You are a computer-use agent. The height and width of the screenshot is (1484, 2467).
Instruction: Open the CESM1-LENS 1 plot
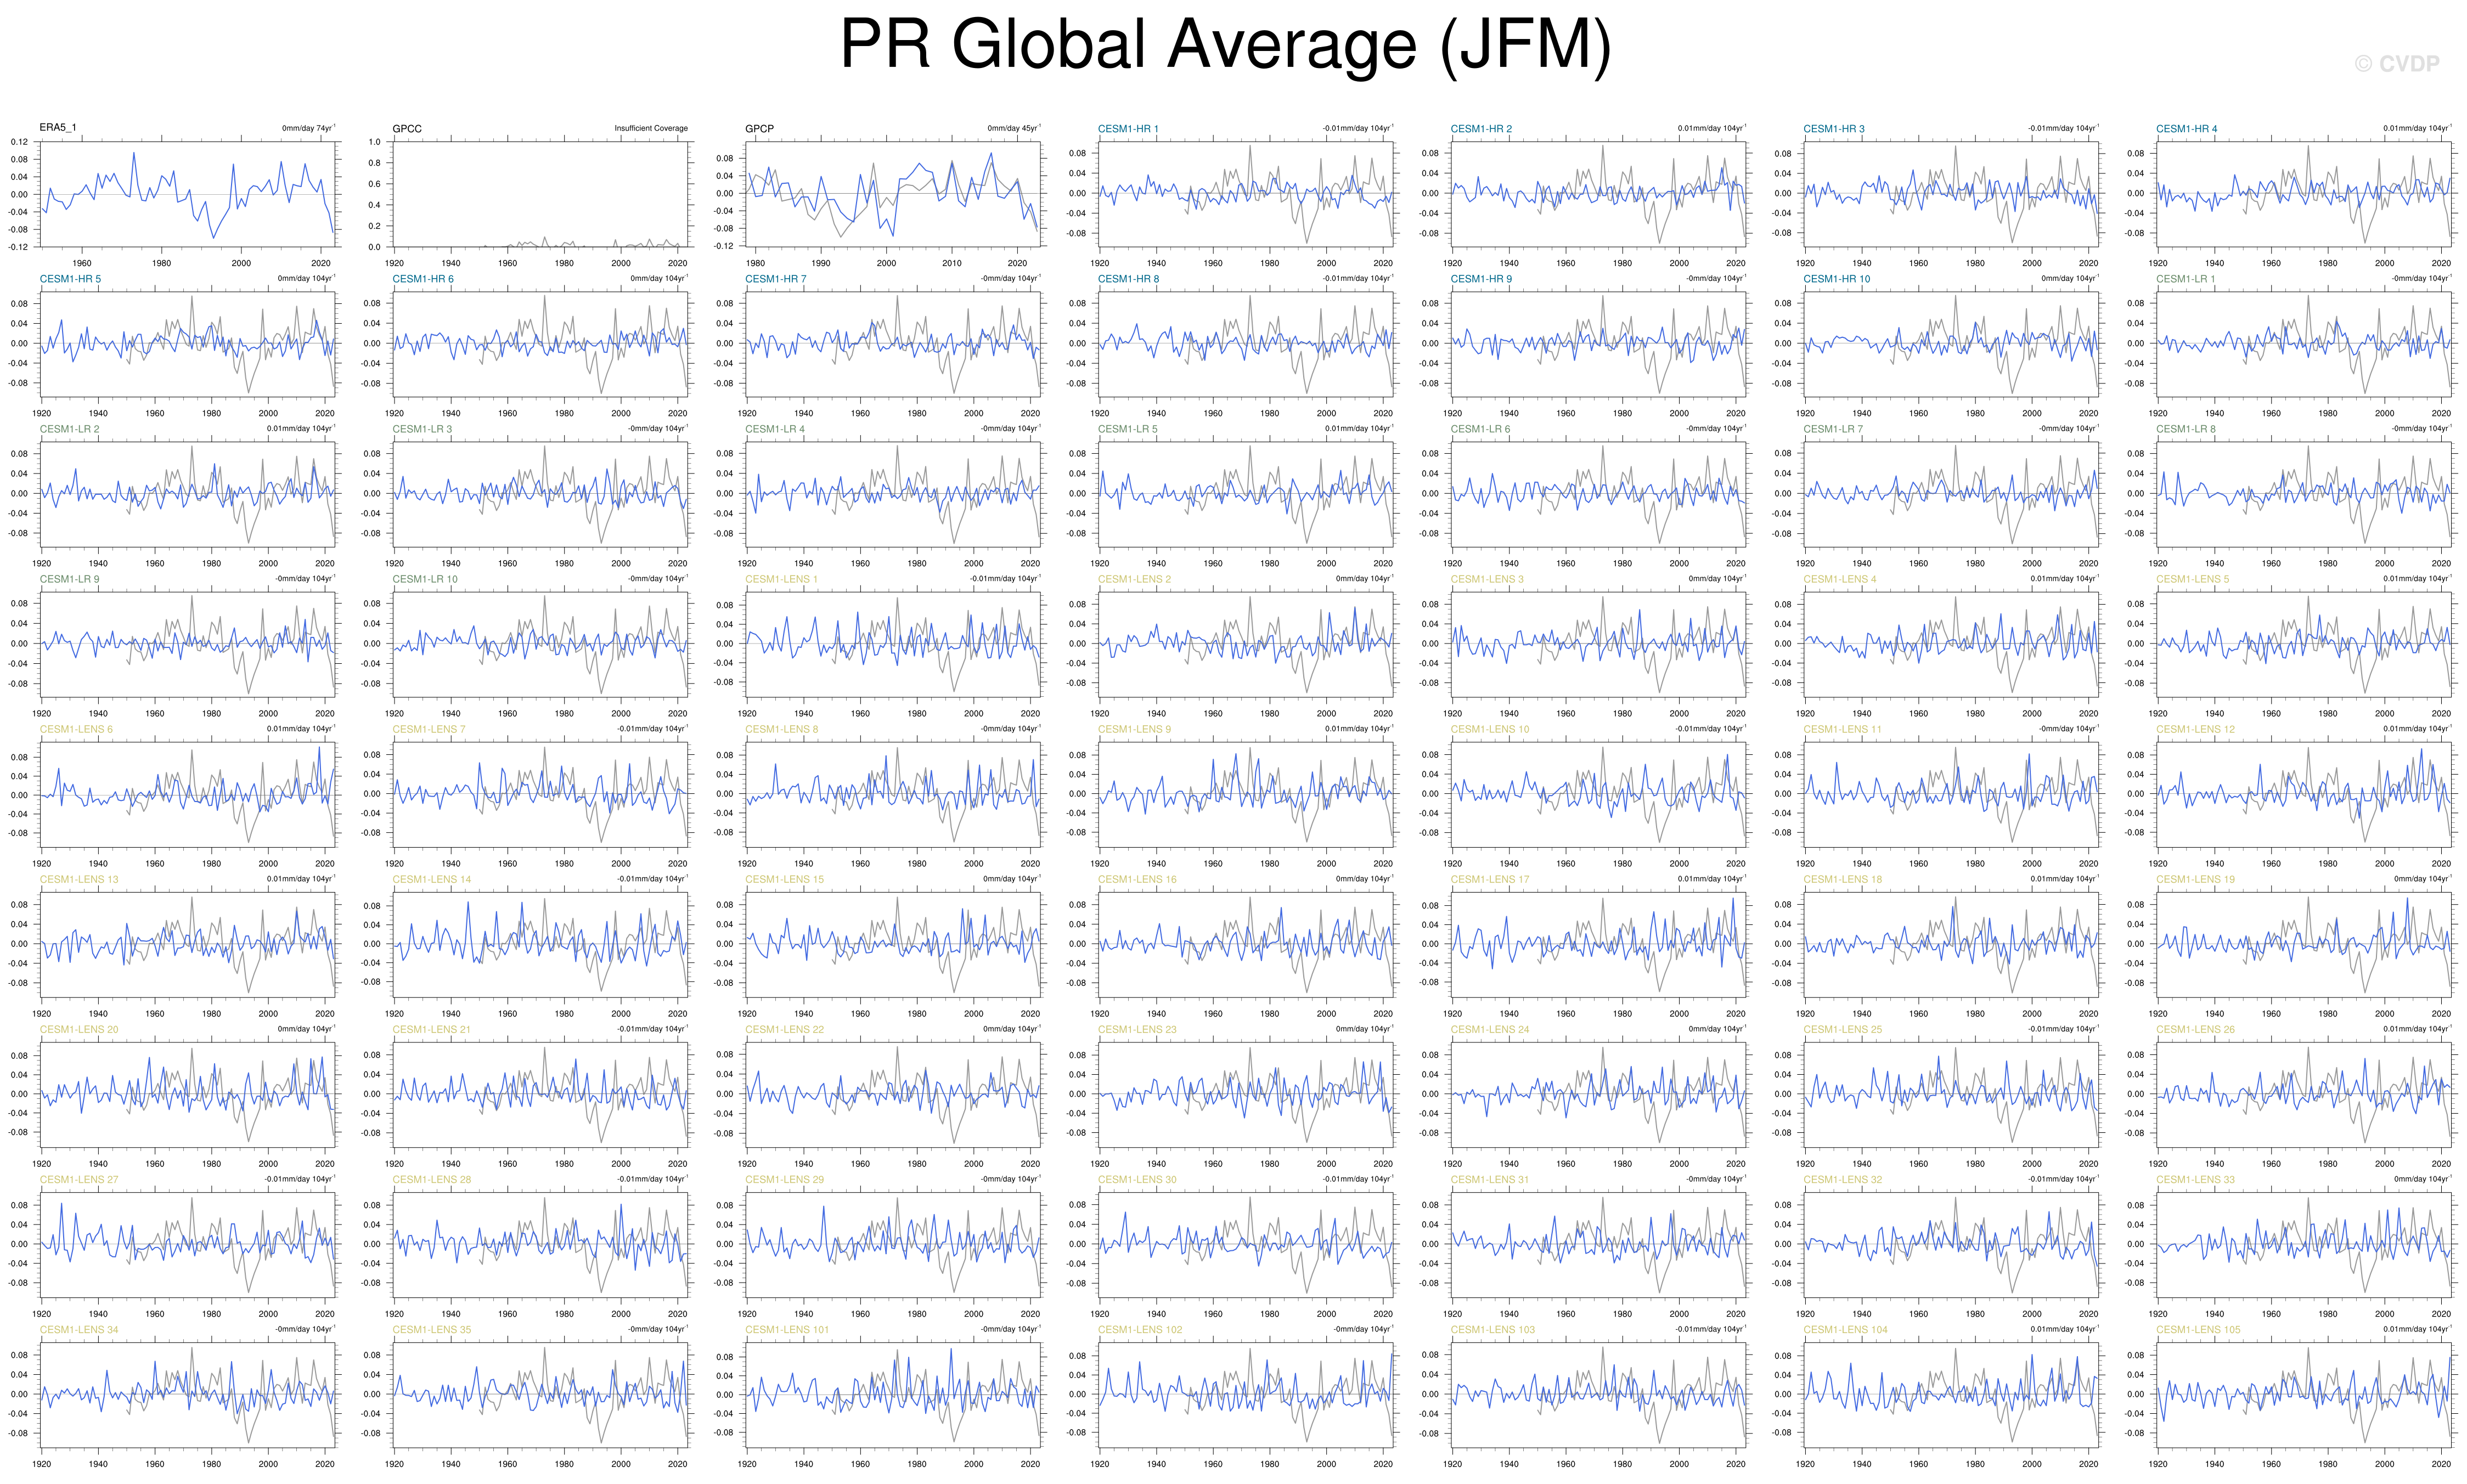[893, 644]
